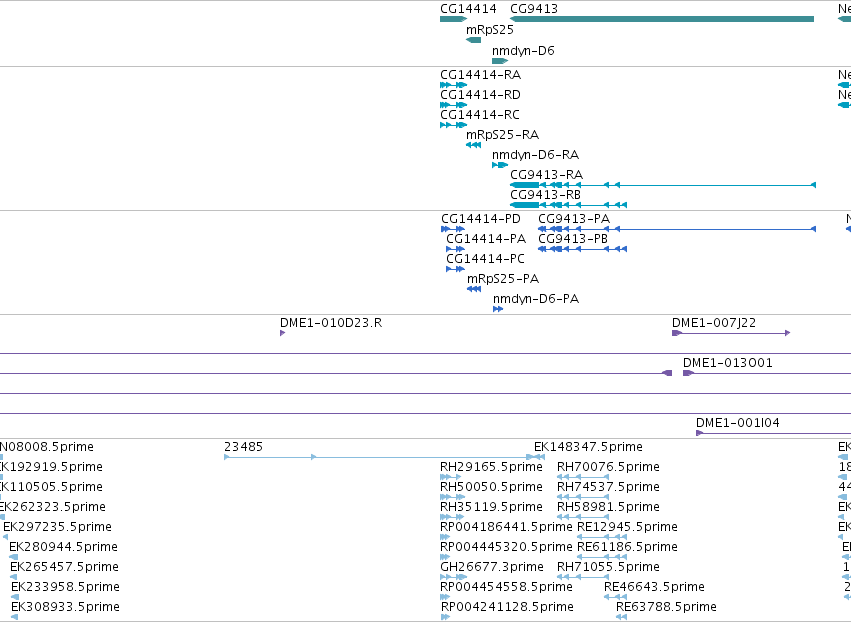Select the CG14414-RD transcript label
Screen dimensions: 851x622
click(x=480, y=95)
